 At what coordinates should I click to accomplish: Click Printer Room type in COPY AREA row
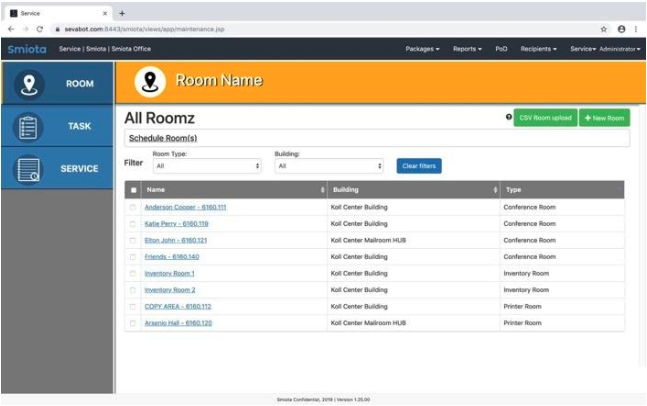tap(522, 307)
